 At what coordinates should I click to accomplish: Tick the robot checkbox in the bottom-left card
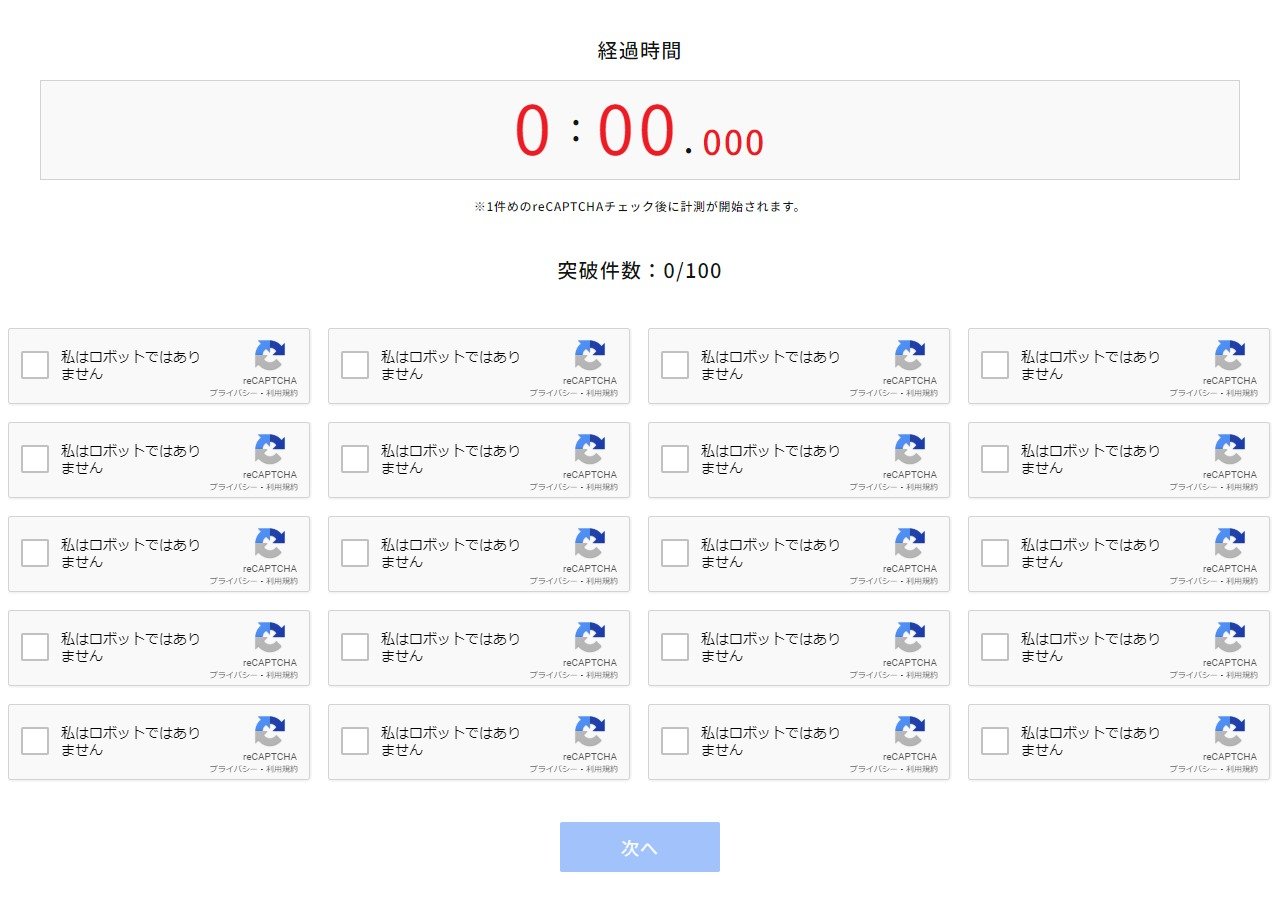[34, 741]
